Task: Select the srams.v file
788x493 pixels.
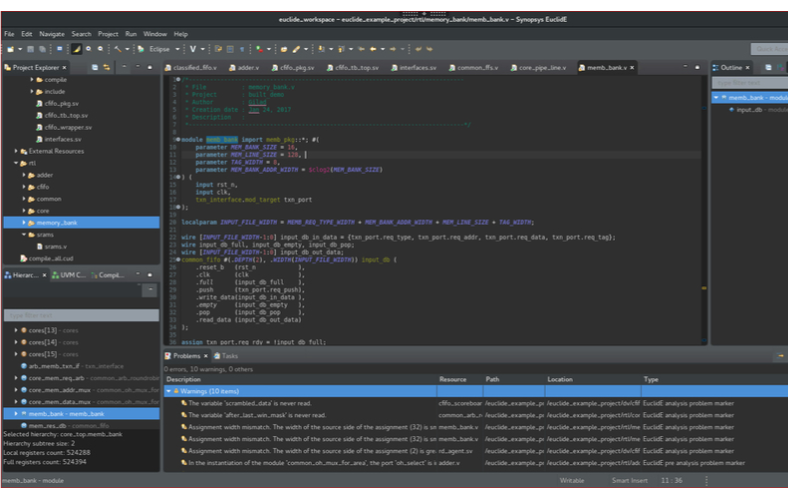Action: click(51, 247)
